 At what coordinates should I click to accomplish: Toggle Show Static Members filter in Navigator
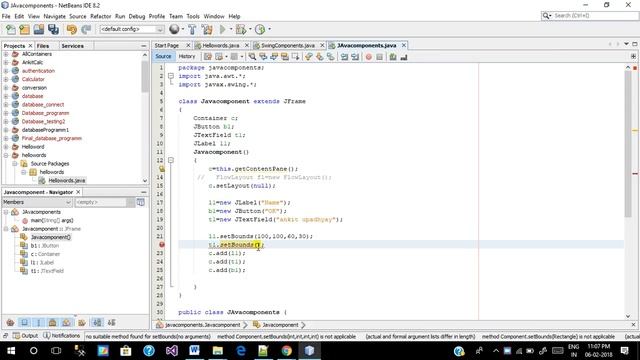coord(39,322)
